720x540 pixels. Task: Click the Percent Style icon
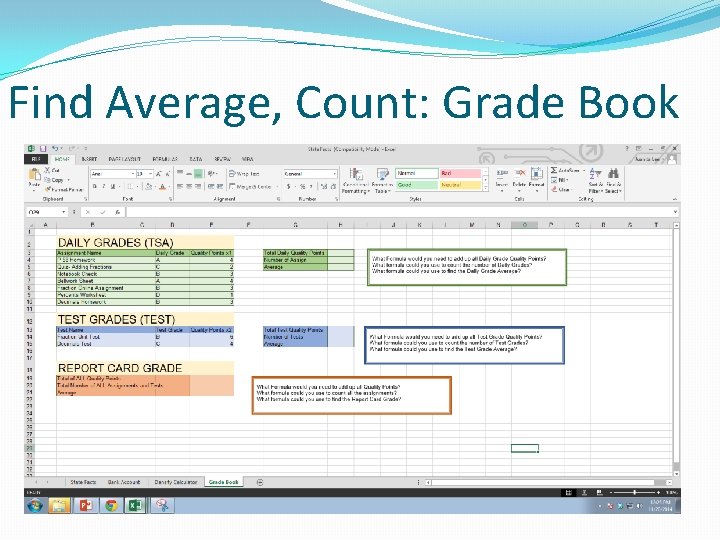tap(303, 186)
